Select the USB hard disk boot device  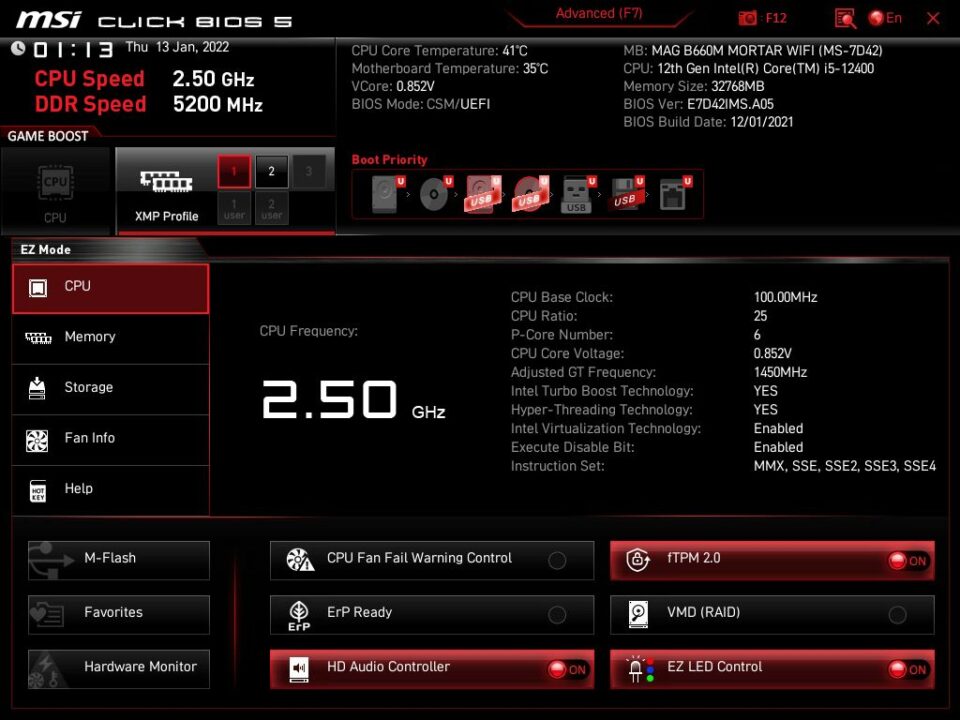[482, 193]
